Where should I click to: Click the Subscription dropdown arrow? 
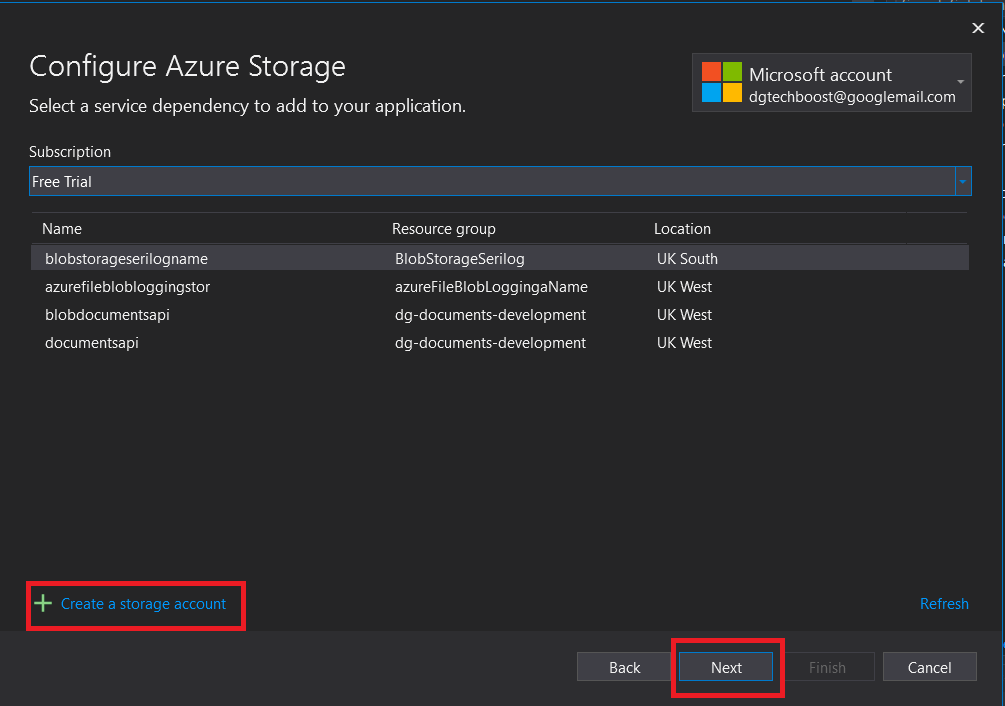pyautogui.click(x=963, y=182)
